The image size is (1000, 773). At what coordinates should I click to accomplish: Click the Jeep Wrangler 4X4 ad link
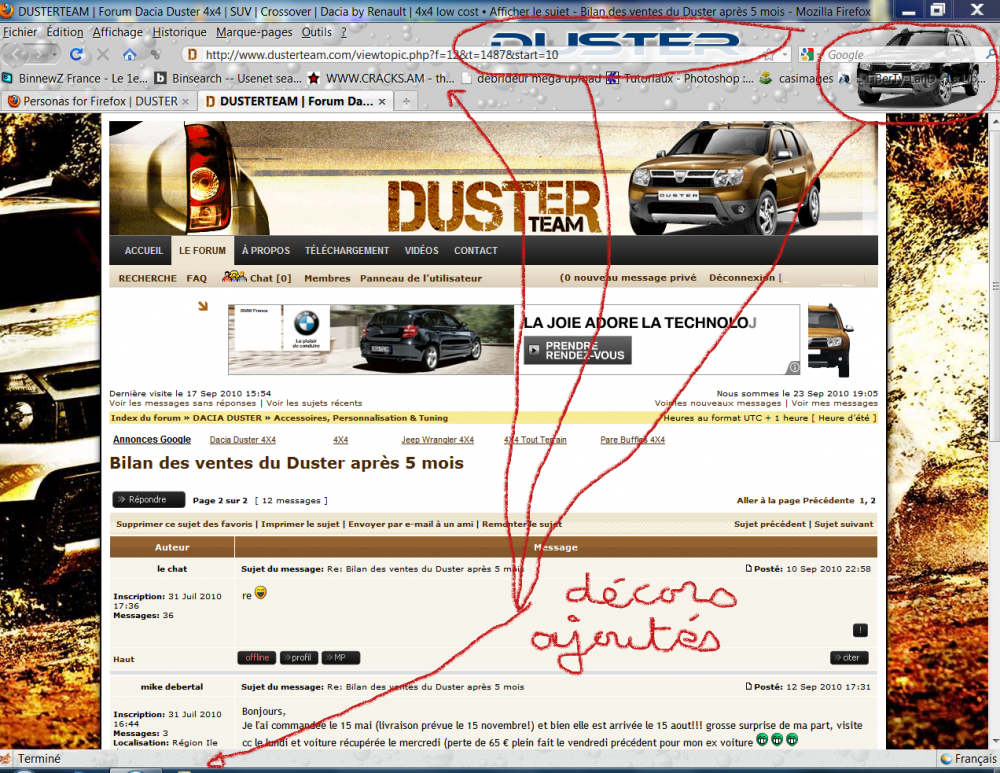coord(438,439)
